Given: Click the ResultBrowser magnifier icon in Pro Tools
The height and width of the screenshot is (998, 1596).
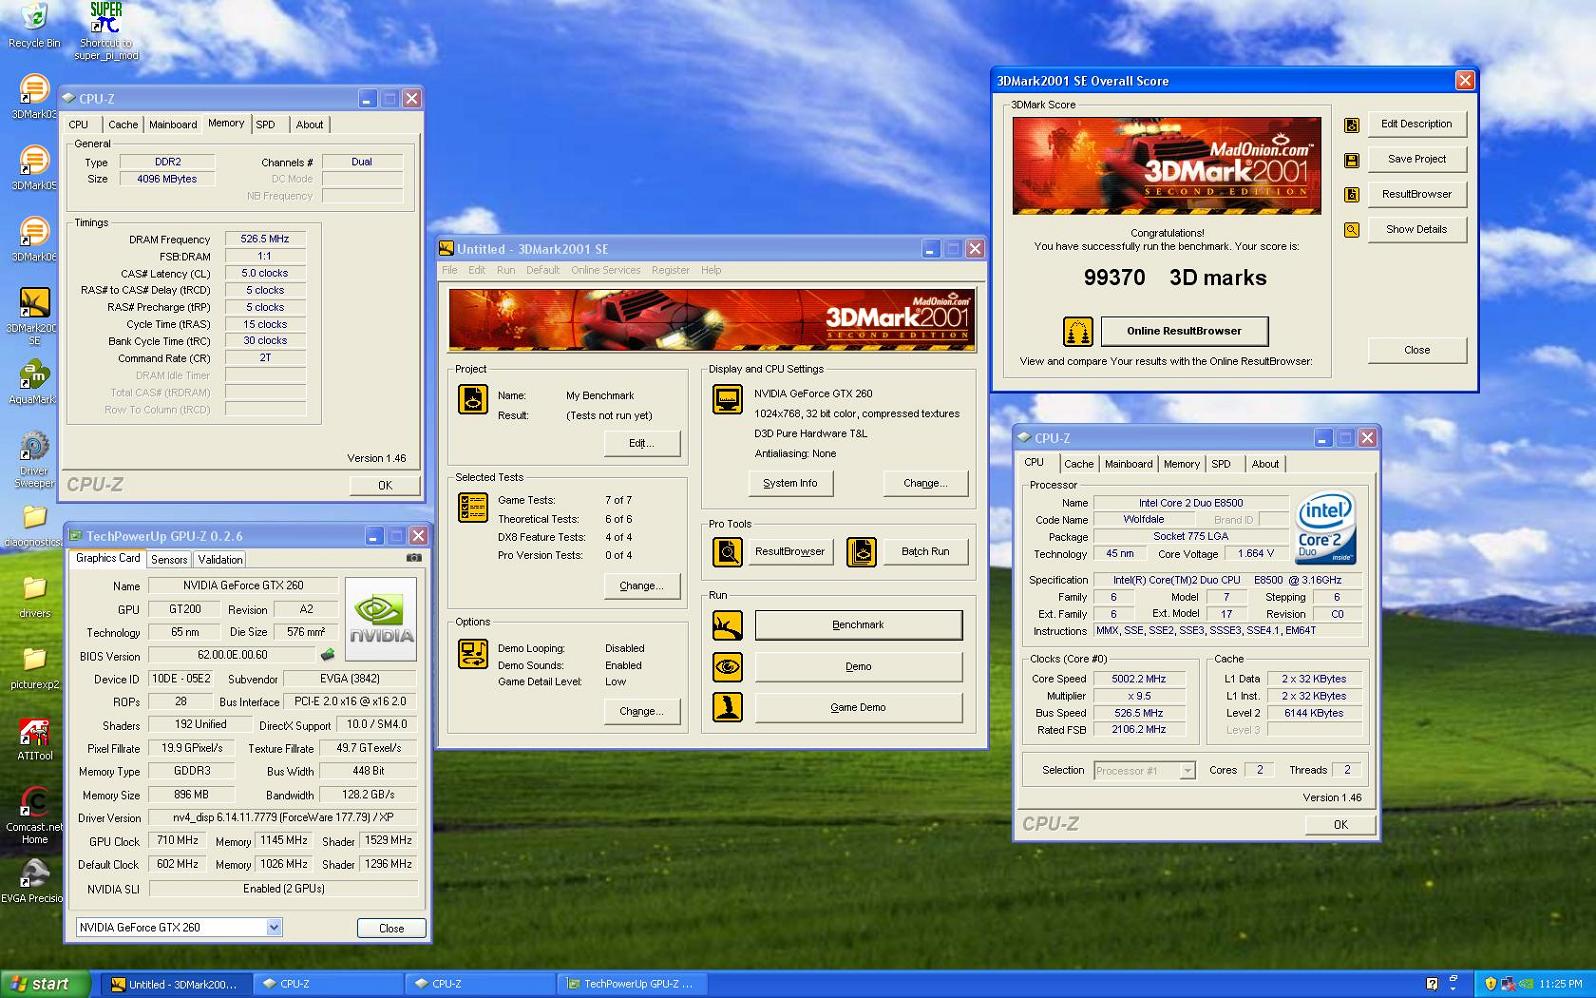Looking at the screenshot, I should click(727, 551).
